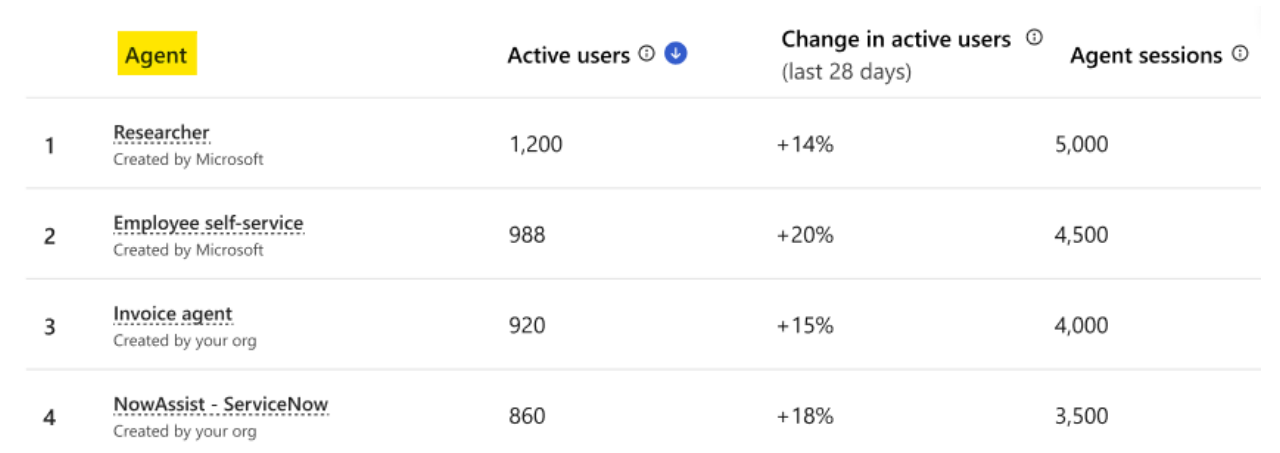Screen dimensions: 1280x453
Task: Click the 4,000 agent sessions value
Action: [x=1081, y=326]
